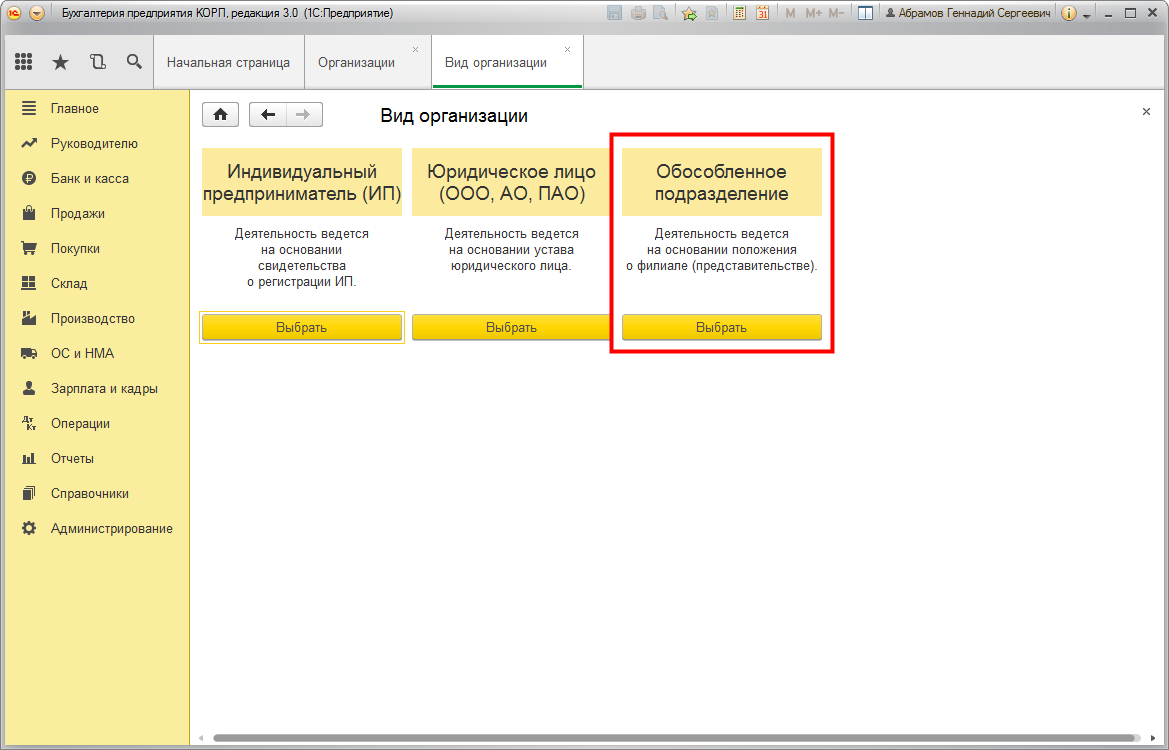
Task: Navigate forward with the right arrow
Action: [x=303, y=115]
